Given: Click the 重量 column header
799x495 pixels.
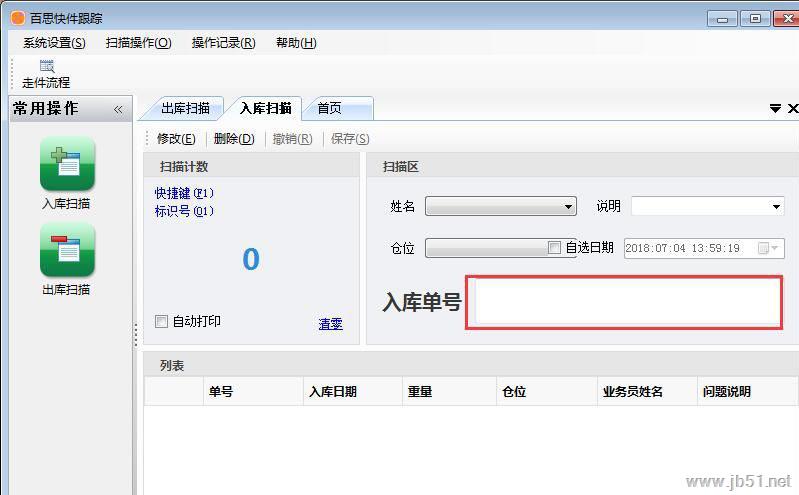Looking at the screenshot, I should (449, 392).
